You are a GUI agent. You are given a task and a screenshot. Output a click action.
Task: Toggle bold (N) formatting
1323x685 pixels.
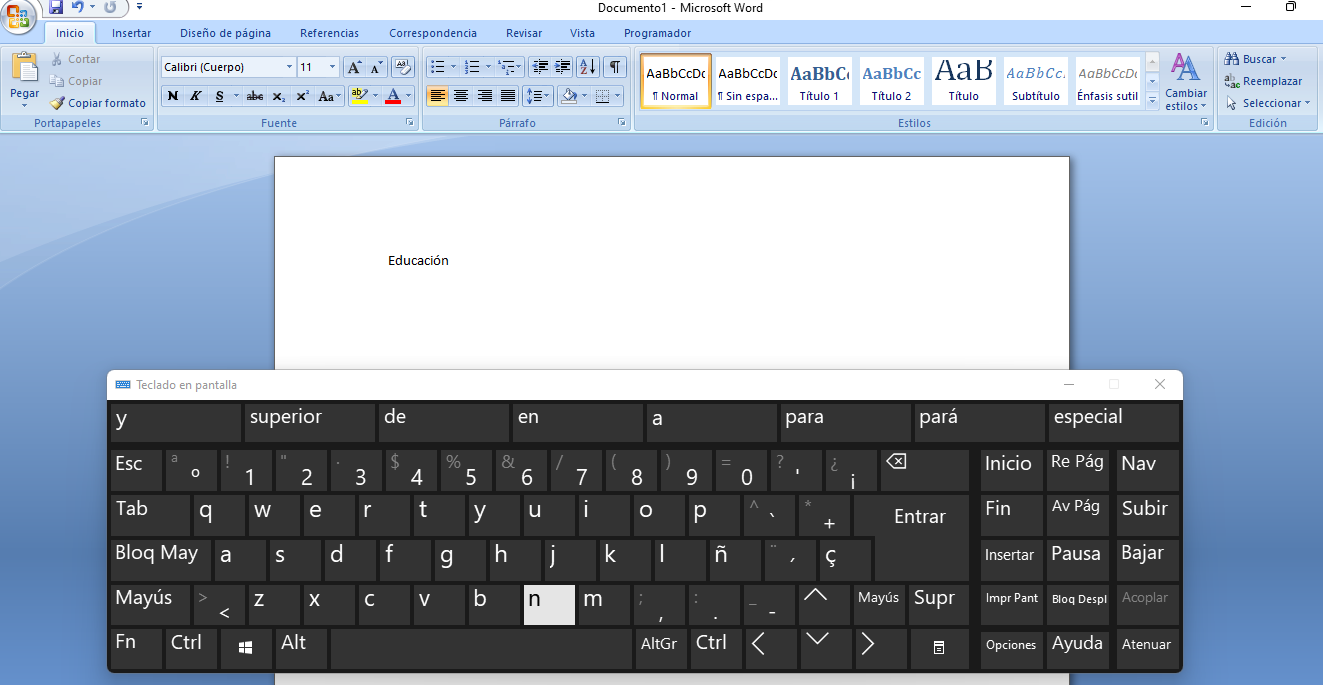[x=173, y=96]
